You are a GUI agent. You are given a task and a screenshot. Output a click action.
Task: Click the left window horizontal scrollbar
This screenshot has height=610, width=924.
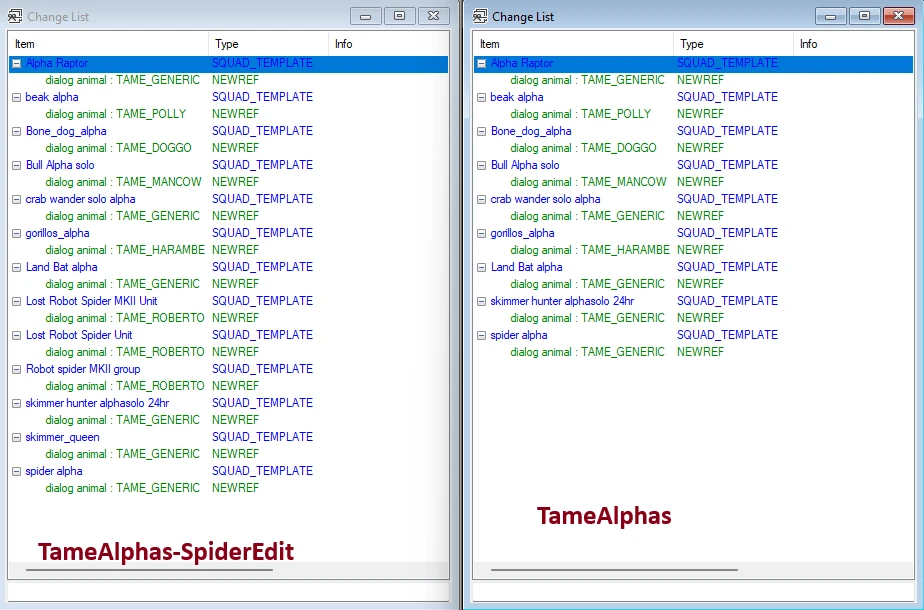pos(150,569)
